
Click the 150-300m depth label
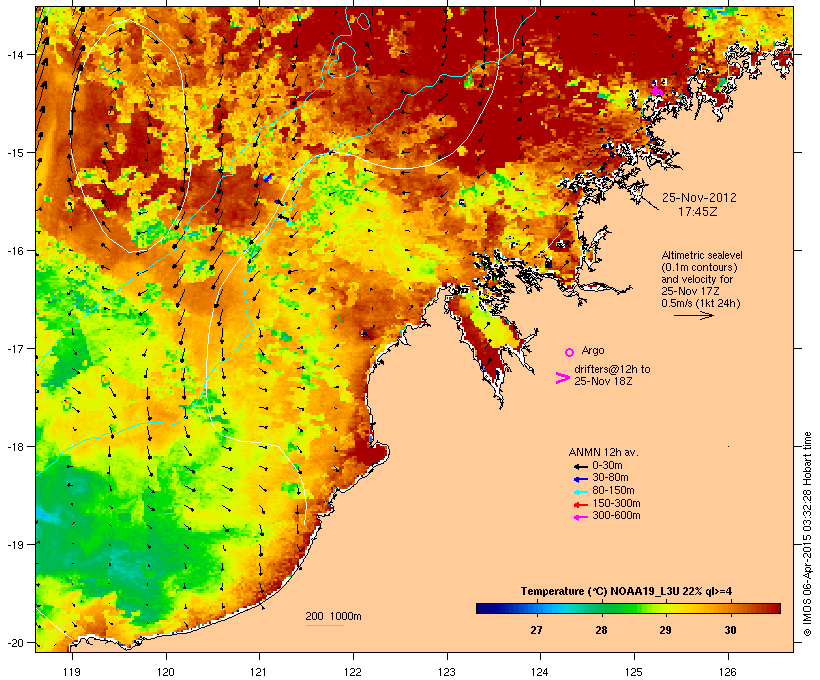(616, 503)
